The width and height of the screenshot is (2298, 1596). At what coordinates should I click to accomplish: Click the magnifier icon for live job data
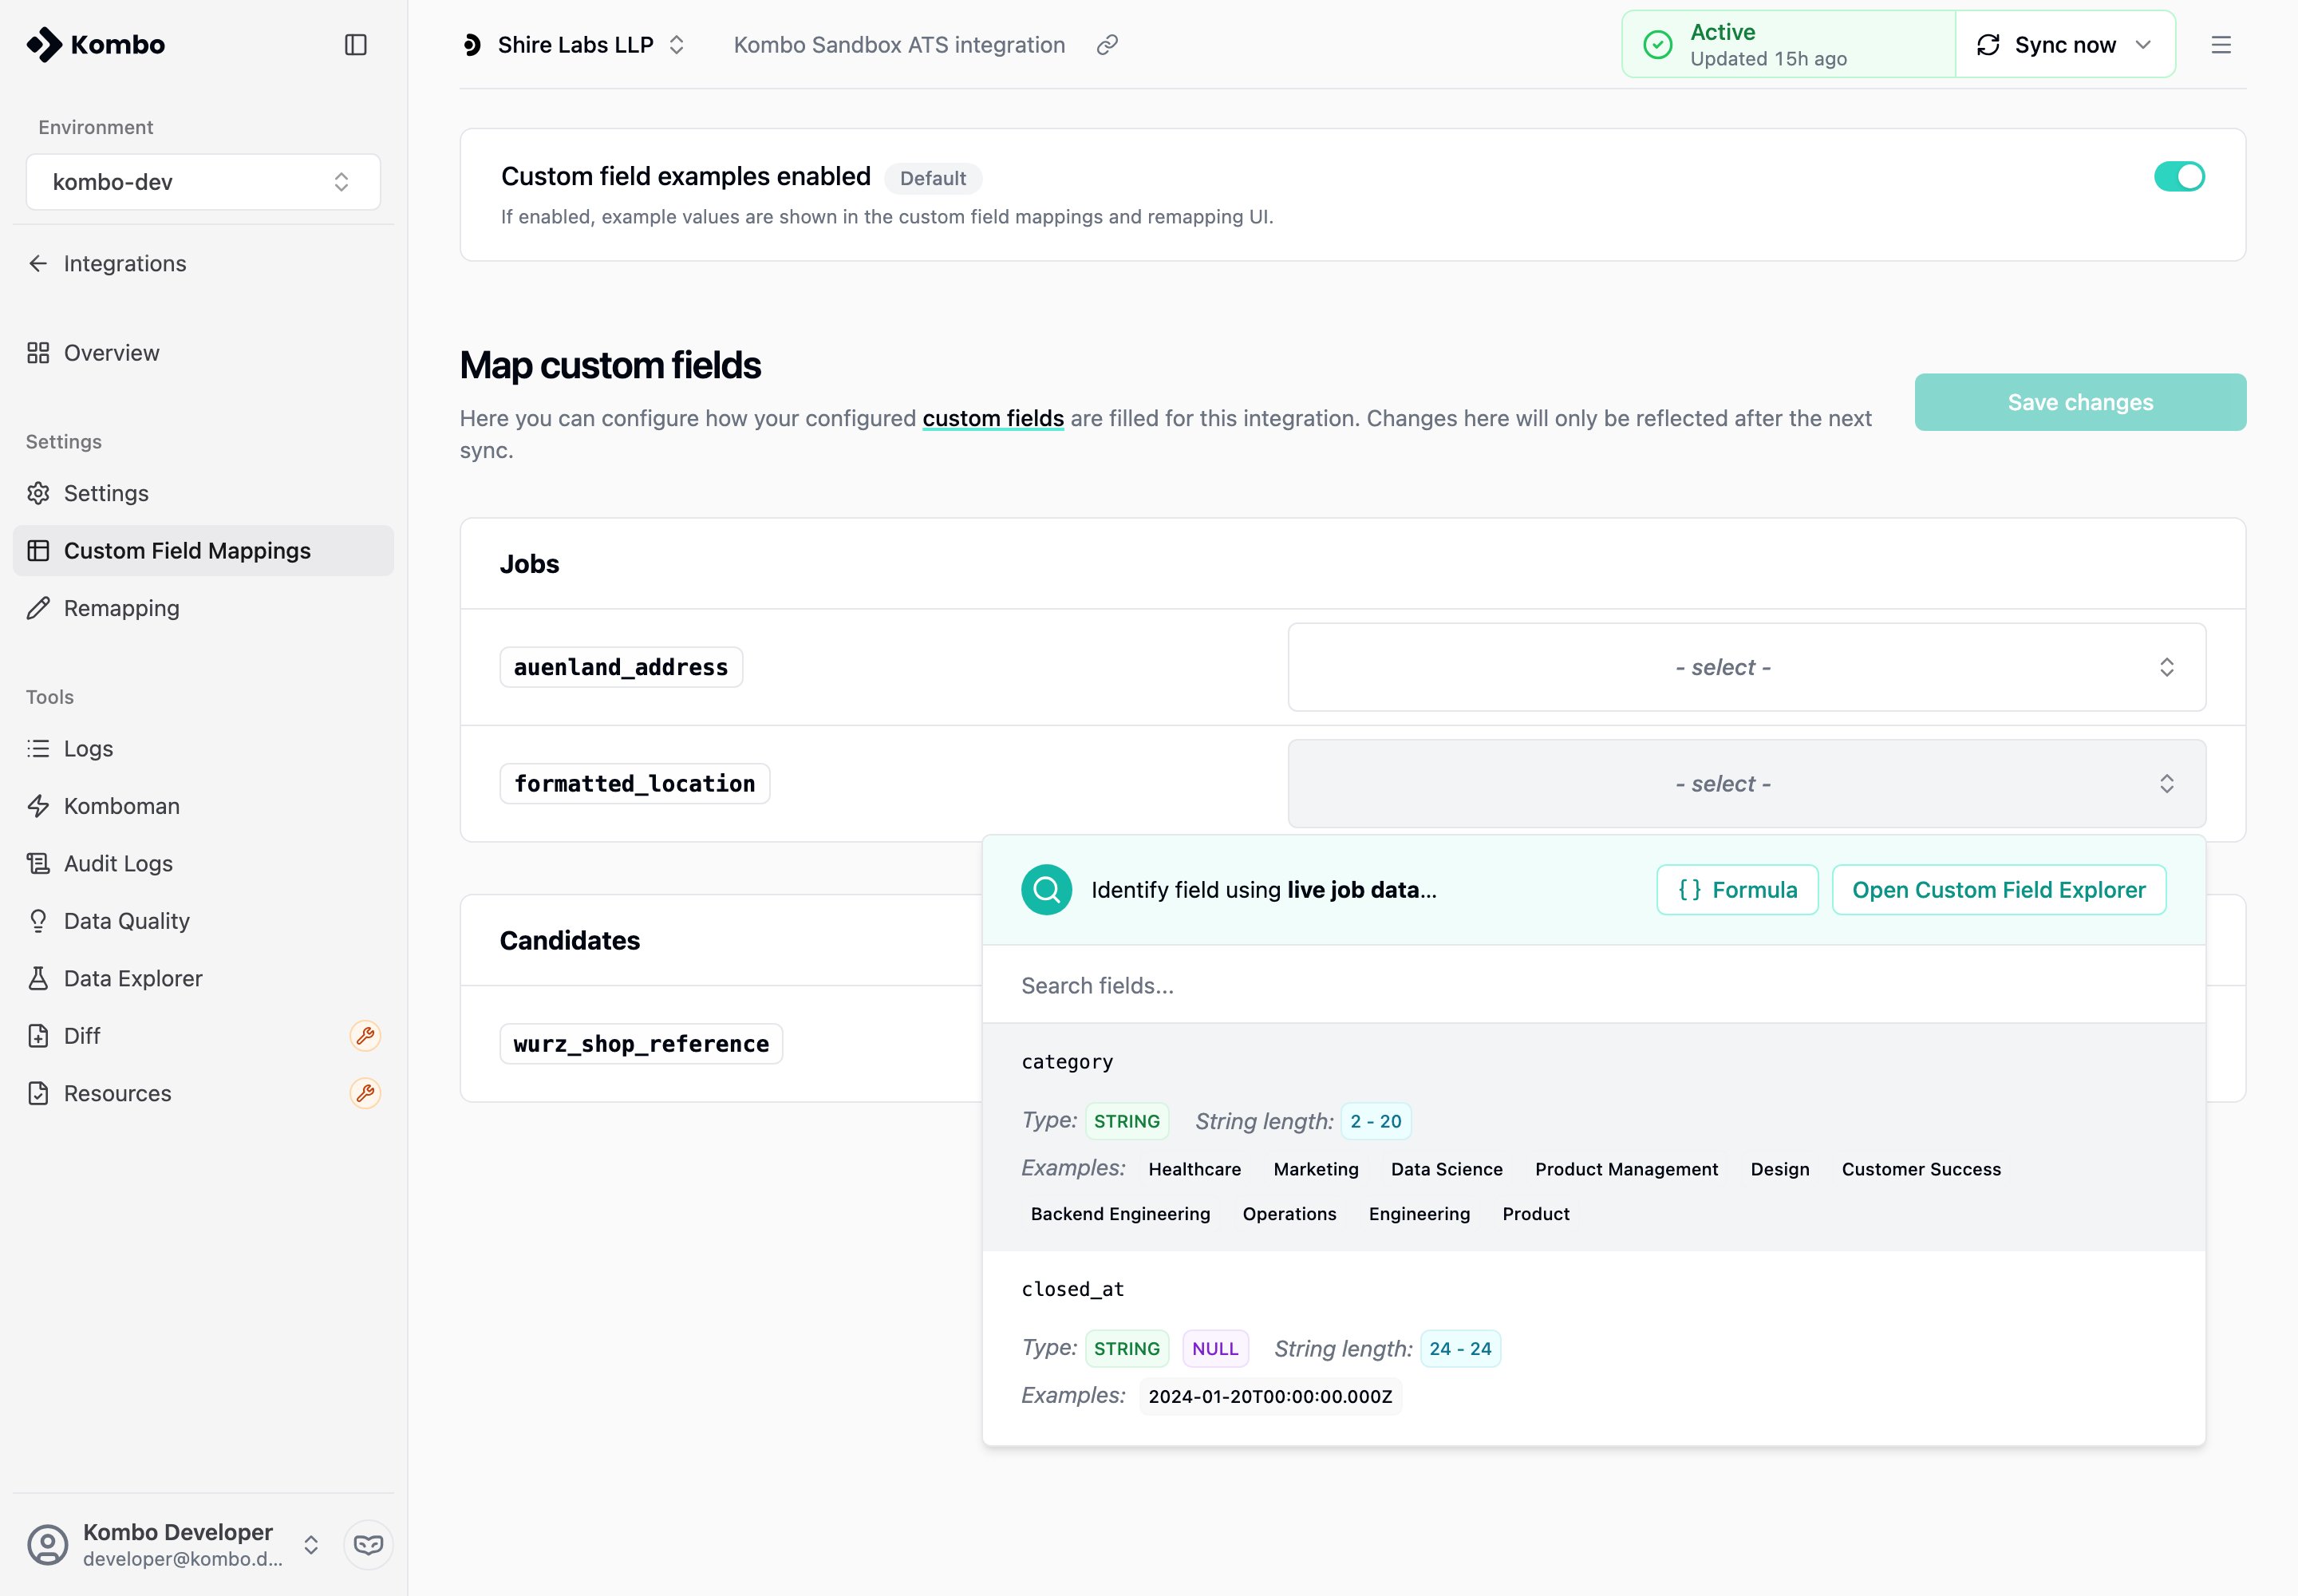tap(1046, 890)
